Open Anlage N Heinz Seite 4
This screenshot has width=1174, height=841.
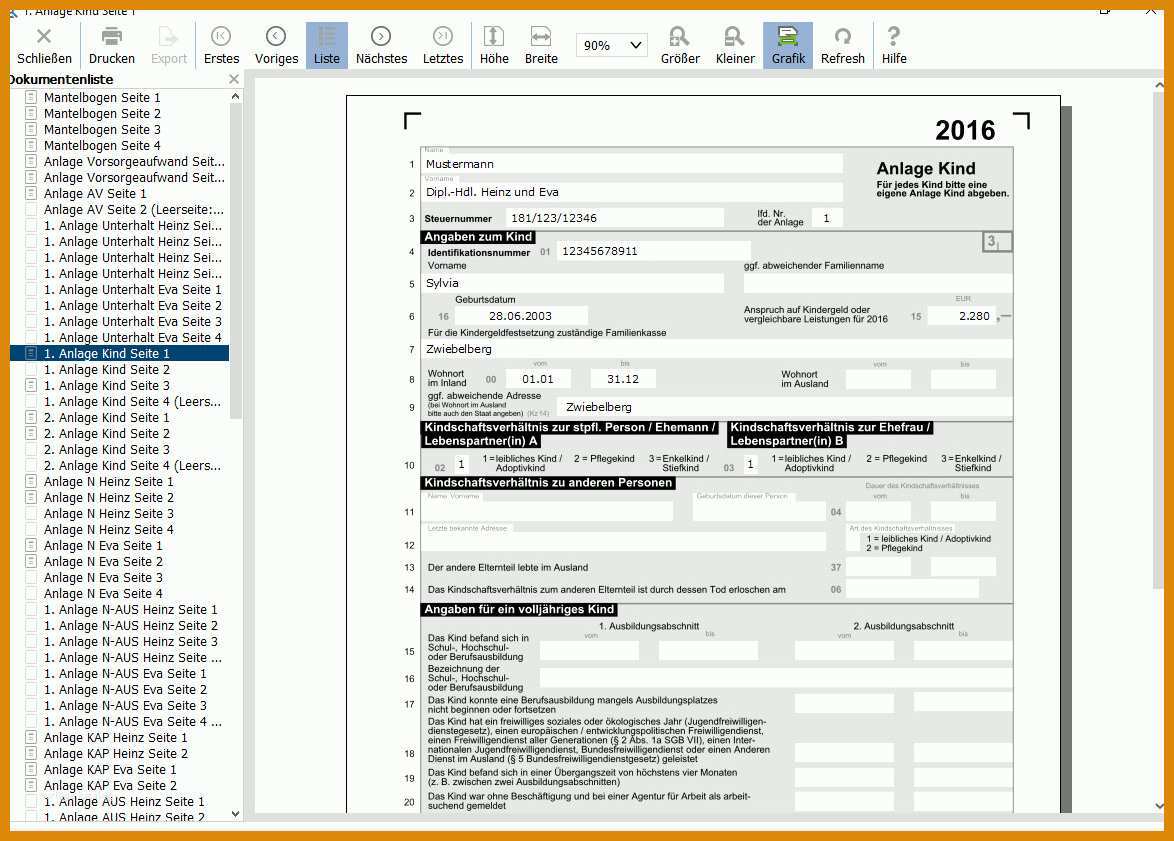pyautogui.click(x=109, y=530)
